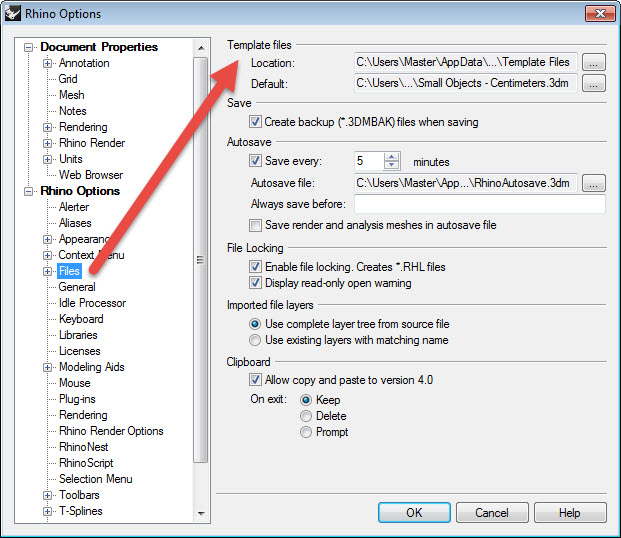This screenshot has width=621, height=538.
Task: Select Libraries in the tree
Action: 78,335
